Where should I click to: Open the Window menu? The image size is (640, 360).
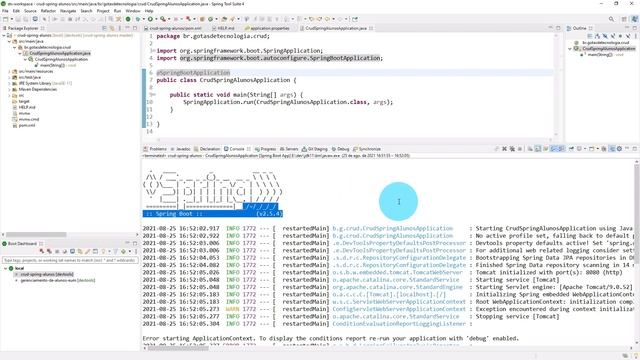click(x=133, y=11)
